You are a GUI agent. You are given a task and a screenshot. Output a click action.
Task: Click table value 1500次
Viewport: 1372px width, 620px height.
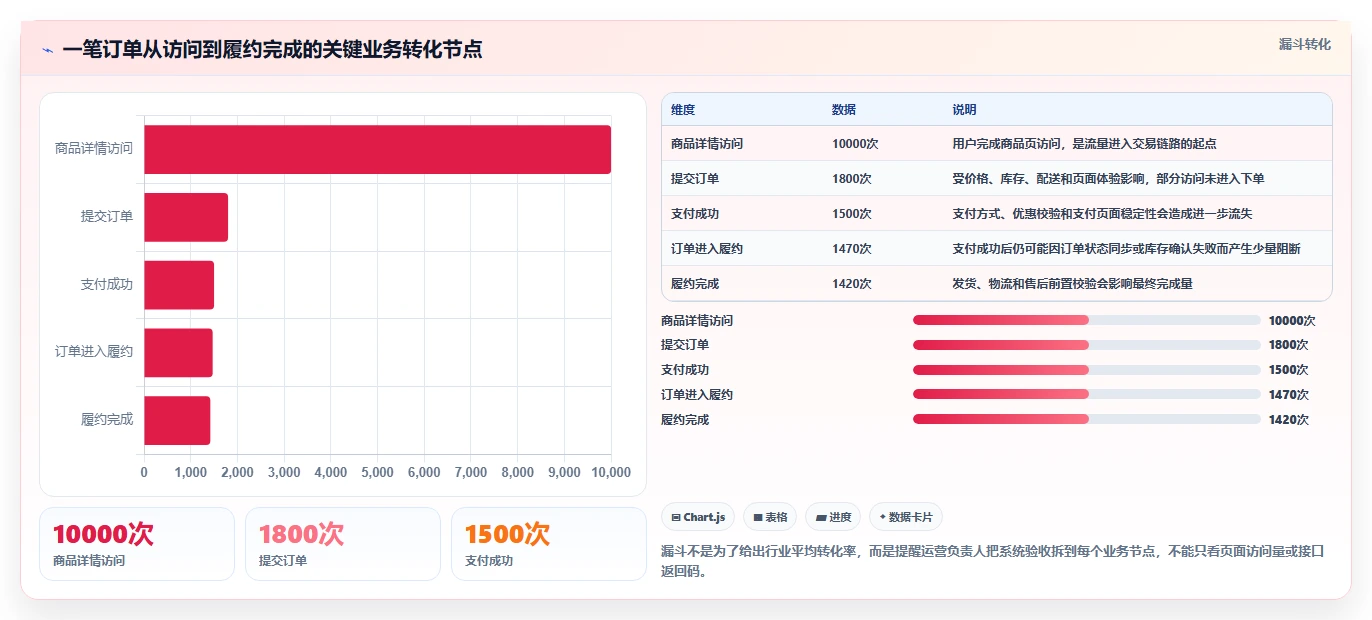[852, 214]
